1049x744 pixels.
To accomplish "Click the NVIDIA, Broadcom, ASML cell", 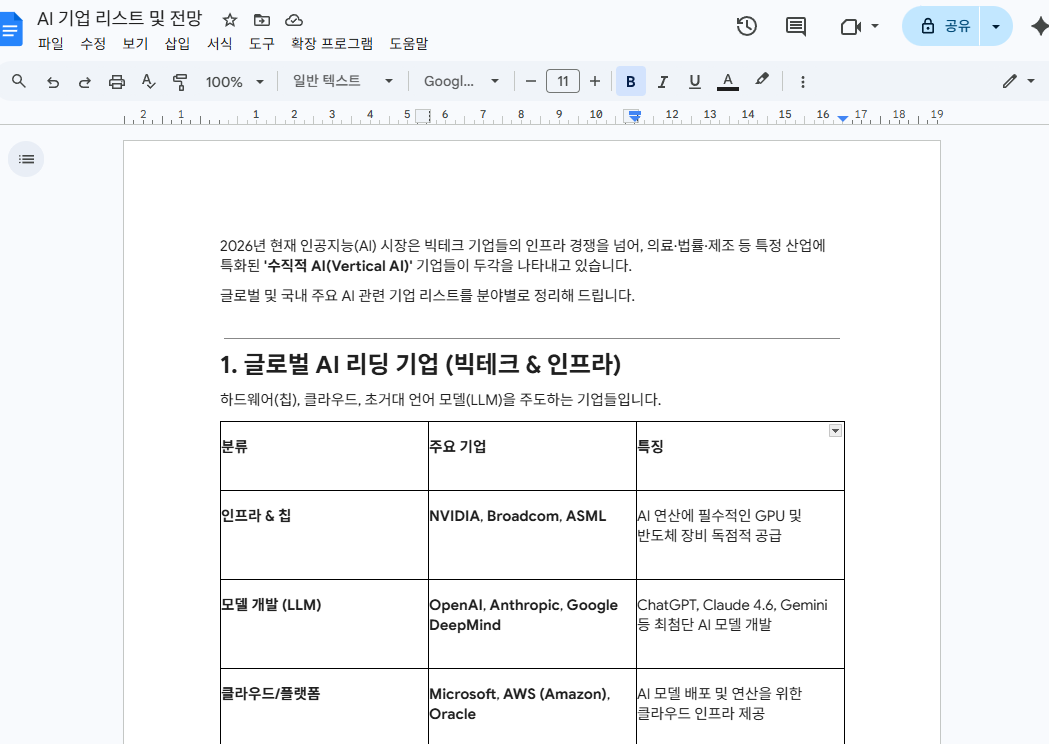I will click(x=533, y=535).
